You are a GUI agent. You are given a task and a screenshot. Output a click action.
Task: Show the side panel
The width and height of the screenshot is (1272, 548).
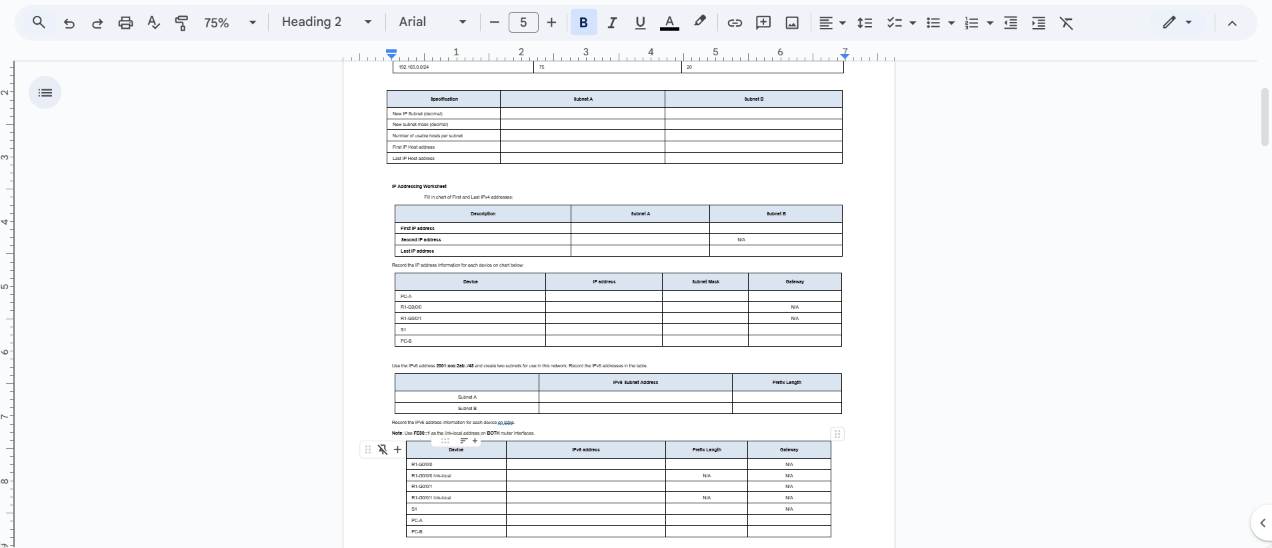pos(1262,522)
